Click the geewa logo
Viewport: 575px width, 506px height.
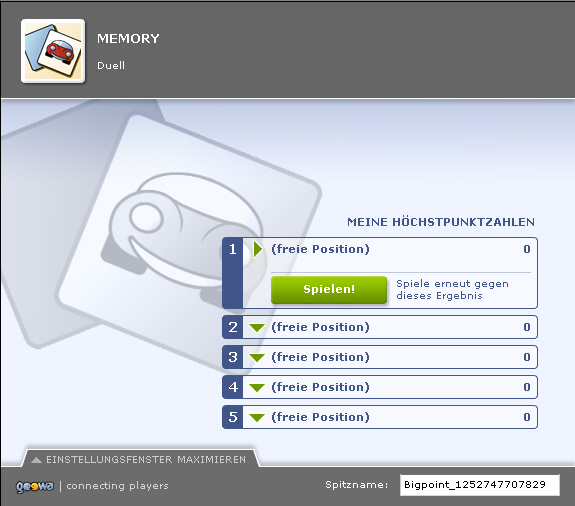click(35, 486)
